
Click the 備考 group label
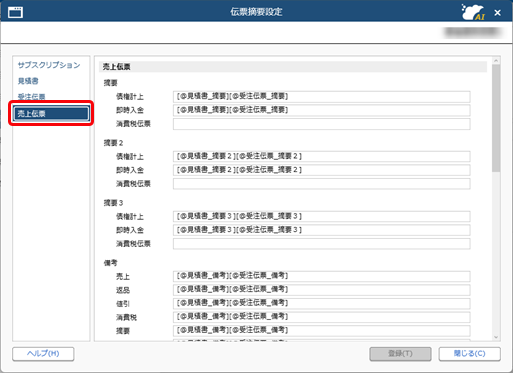coord(110,263)
